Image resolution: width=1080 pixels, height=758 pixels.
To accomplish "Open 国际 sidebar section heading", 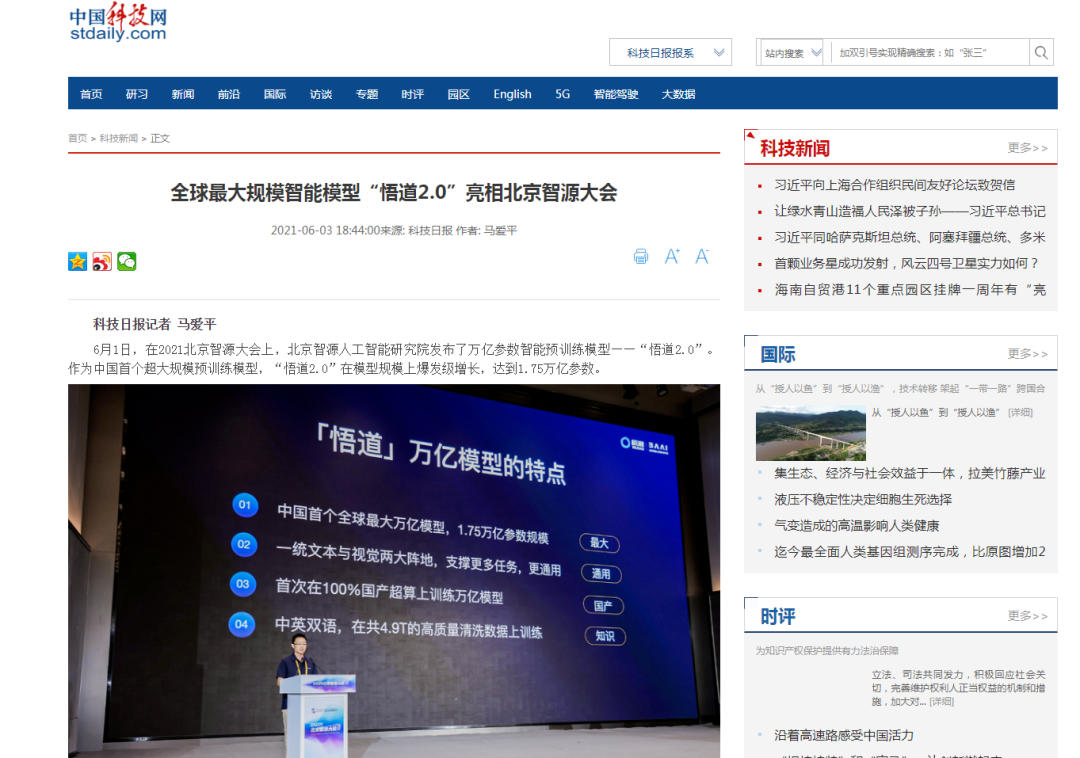I will pos(778,355).
